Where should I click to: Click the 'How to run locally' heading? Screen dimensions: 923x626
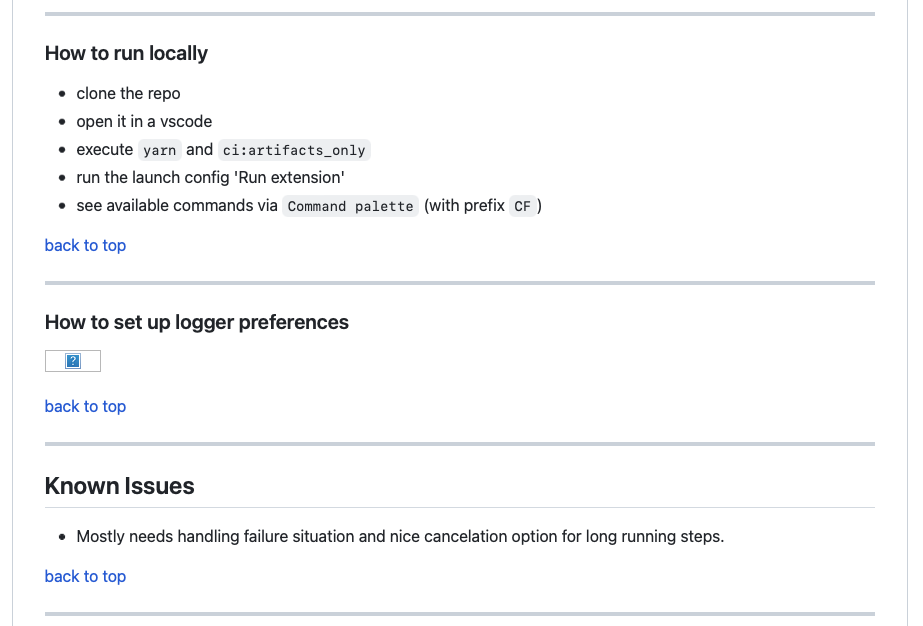(x=126, y=54)
